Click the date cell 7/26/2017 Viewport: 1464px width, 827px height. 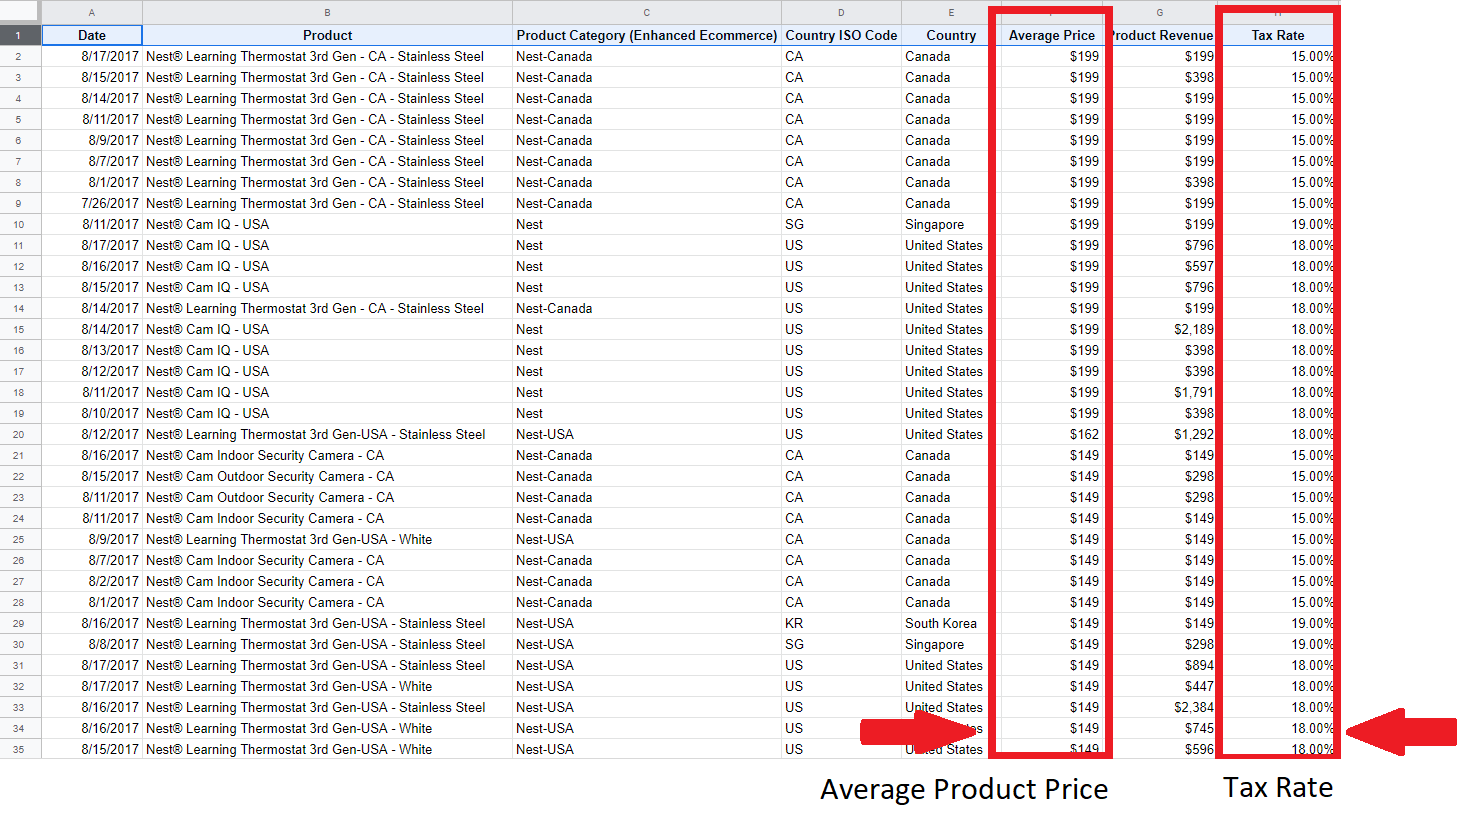(92, 203)
